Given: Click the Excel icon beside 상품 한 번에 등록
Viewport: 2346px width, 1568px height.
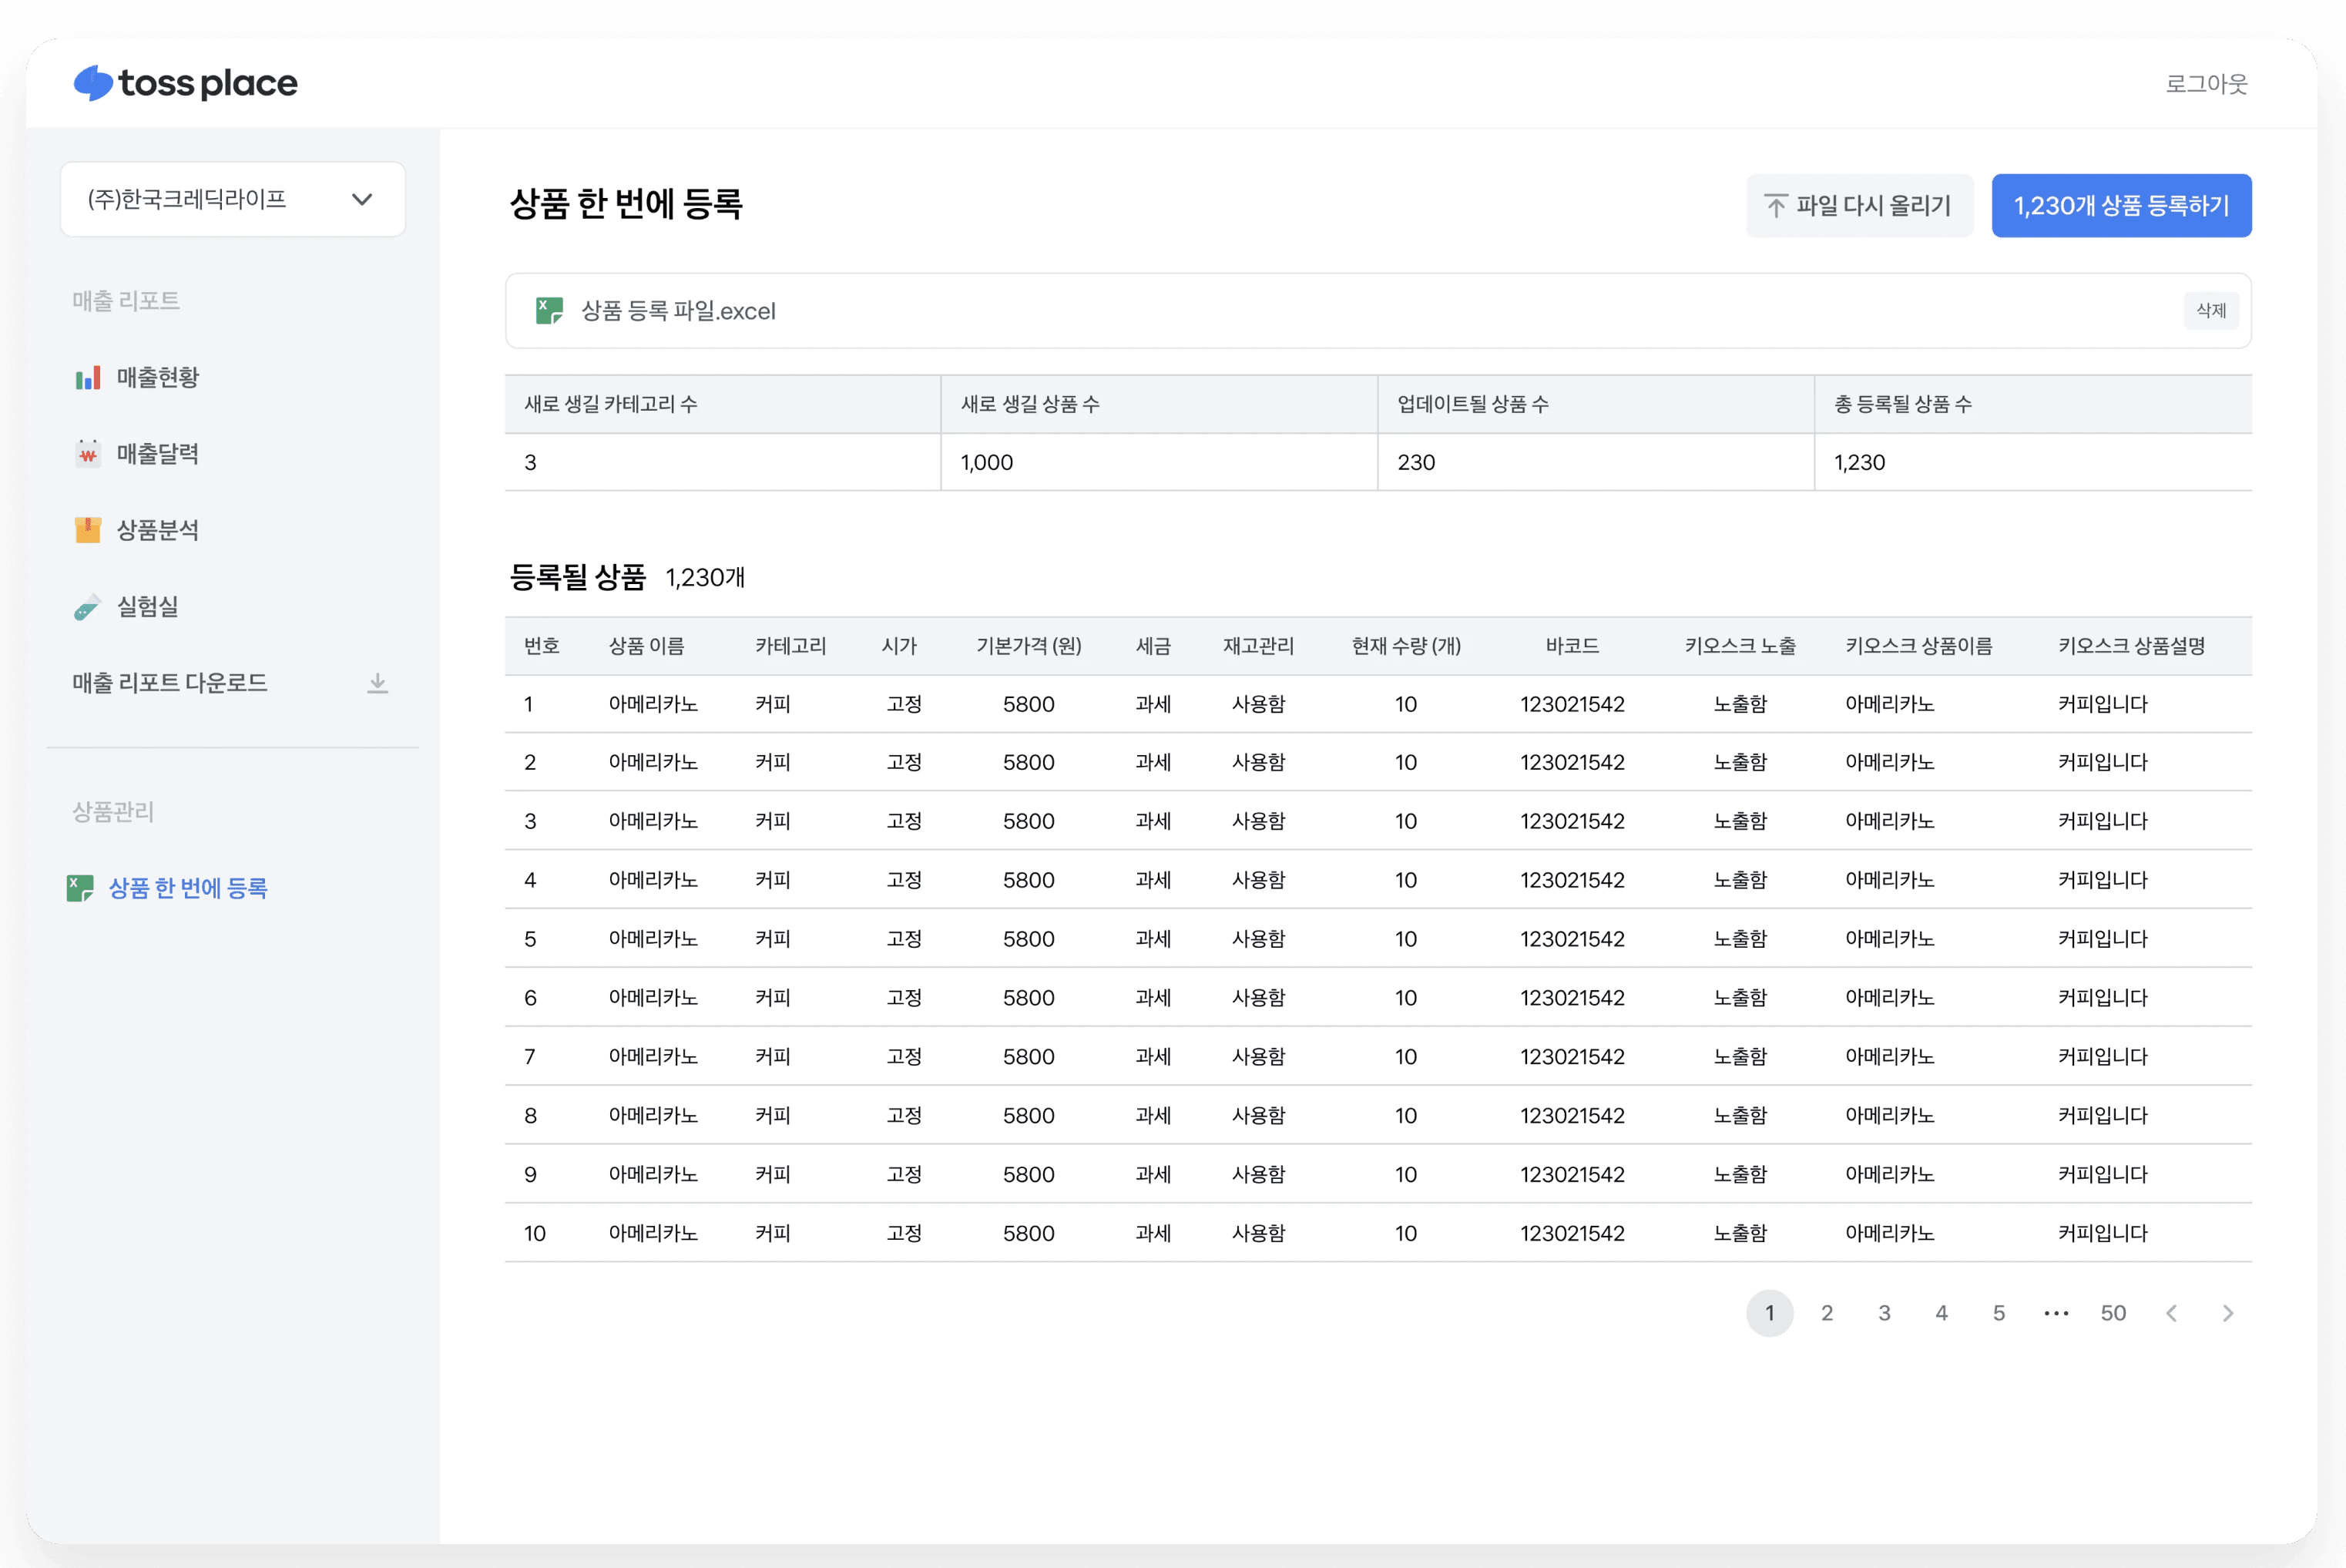Looking at the screenshot, I should point(80,888).
